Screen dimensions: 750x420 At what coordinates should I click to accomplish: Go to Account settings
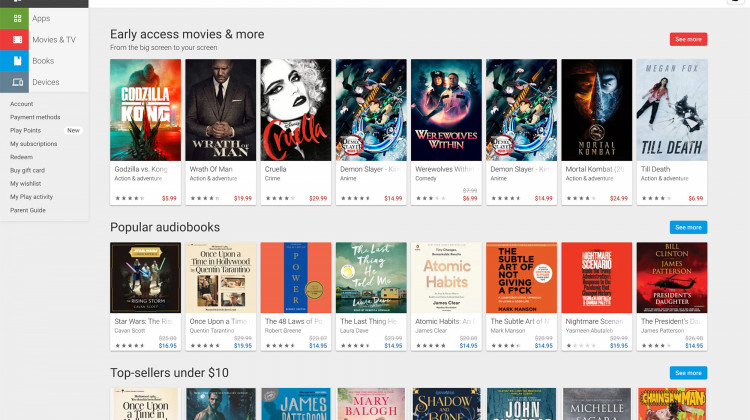pos(22,104)
